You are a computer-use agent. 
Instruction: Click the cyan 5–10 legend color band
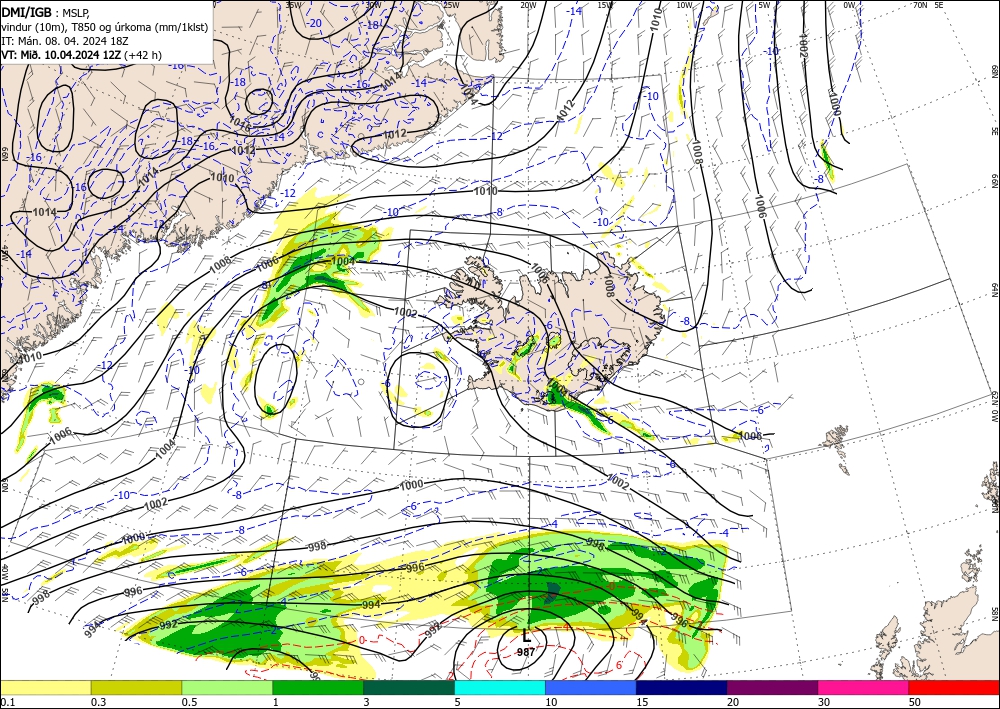[x=500, y=687]
